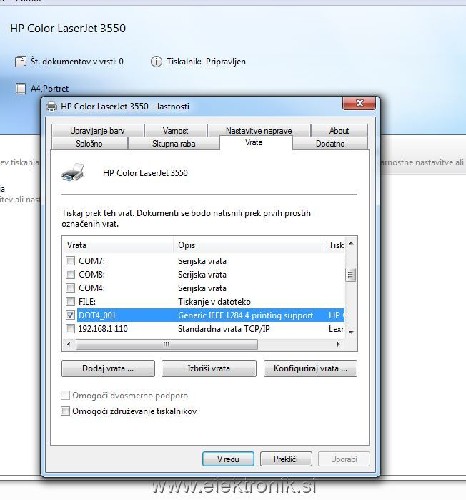
Task: Click the printer icon beside HP Color LaserJet 3550
Action: pyautogui.click(x=73, y=172)
